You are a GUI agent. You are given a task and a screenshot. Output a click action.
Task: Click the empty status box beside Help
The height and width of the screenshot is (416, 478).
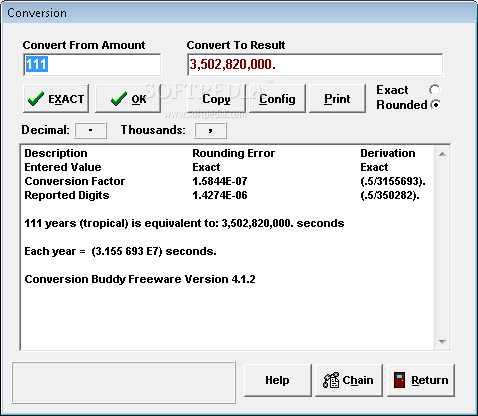click(x=124, y=383)
